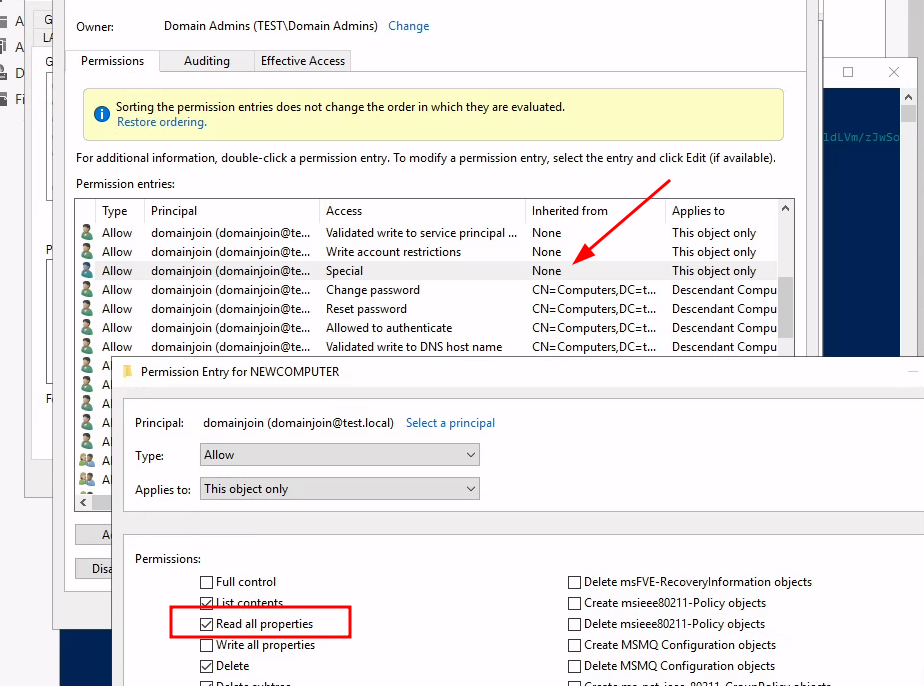Switch to the Effective Access tab
The height and width of the screenshot is (686, 924).
click(302, 61)
